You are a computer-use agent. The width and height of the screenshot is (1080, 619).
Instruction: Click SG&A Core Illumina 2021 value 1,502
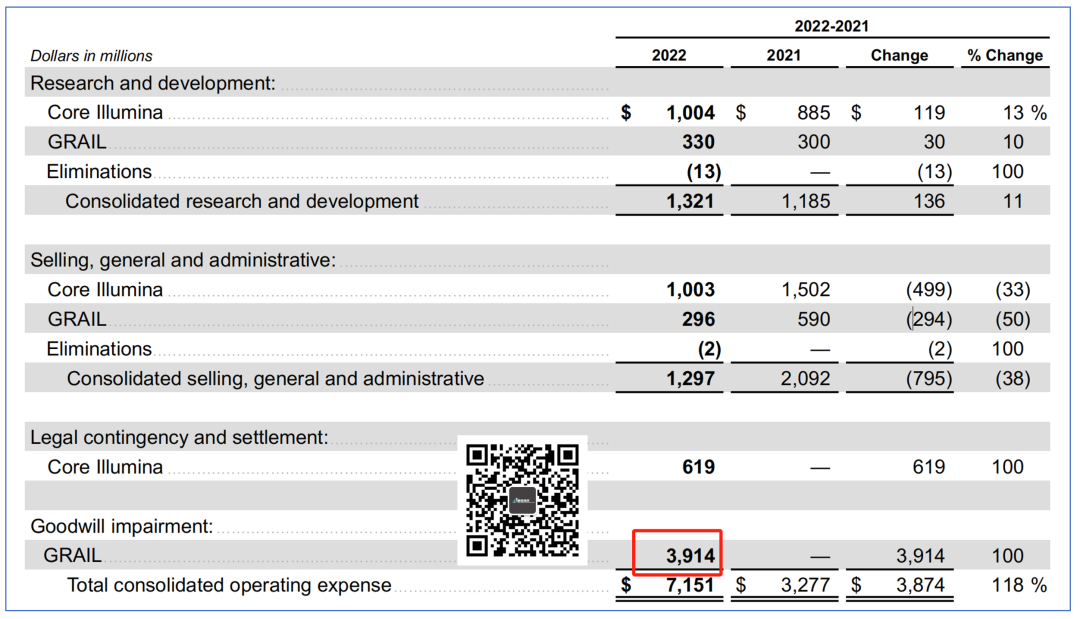(x=805, y=290)
